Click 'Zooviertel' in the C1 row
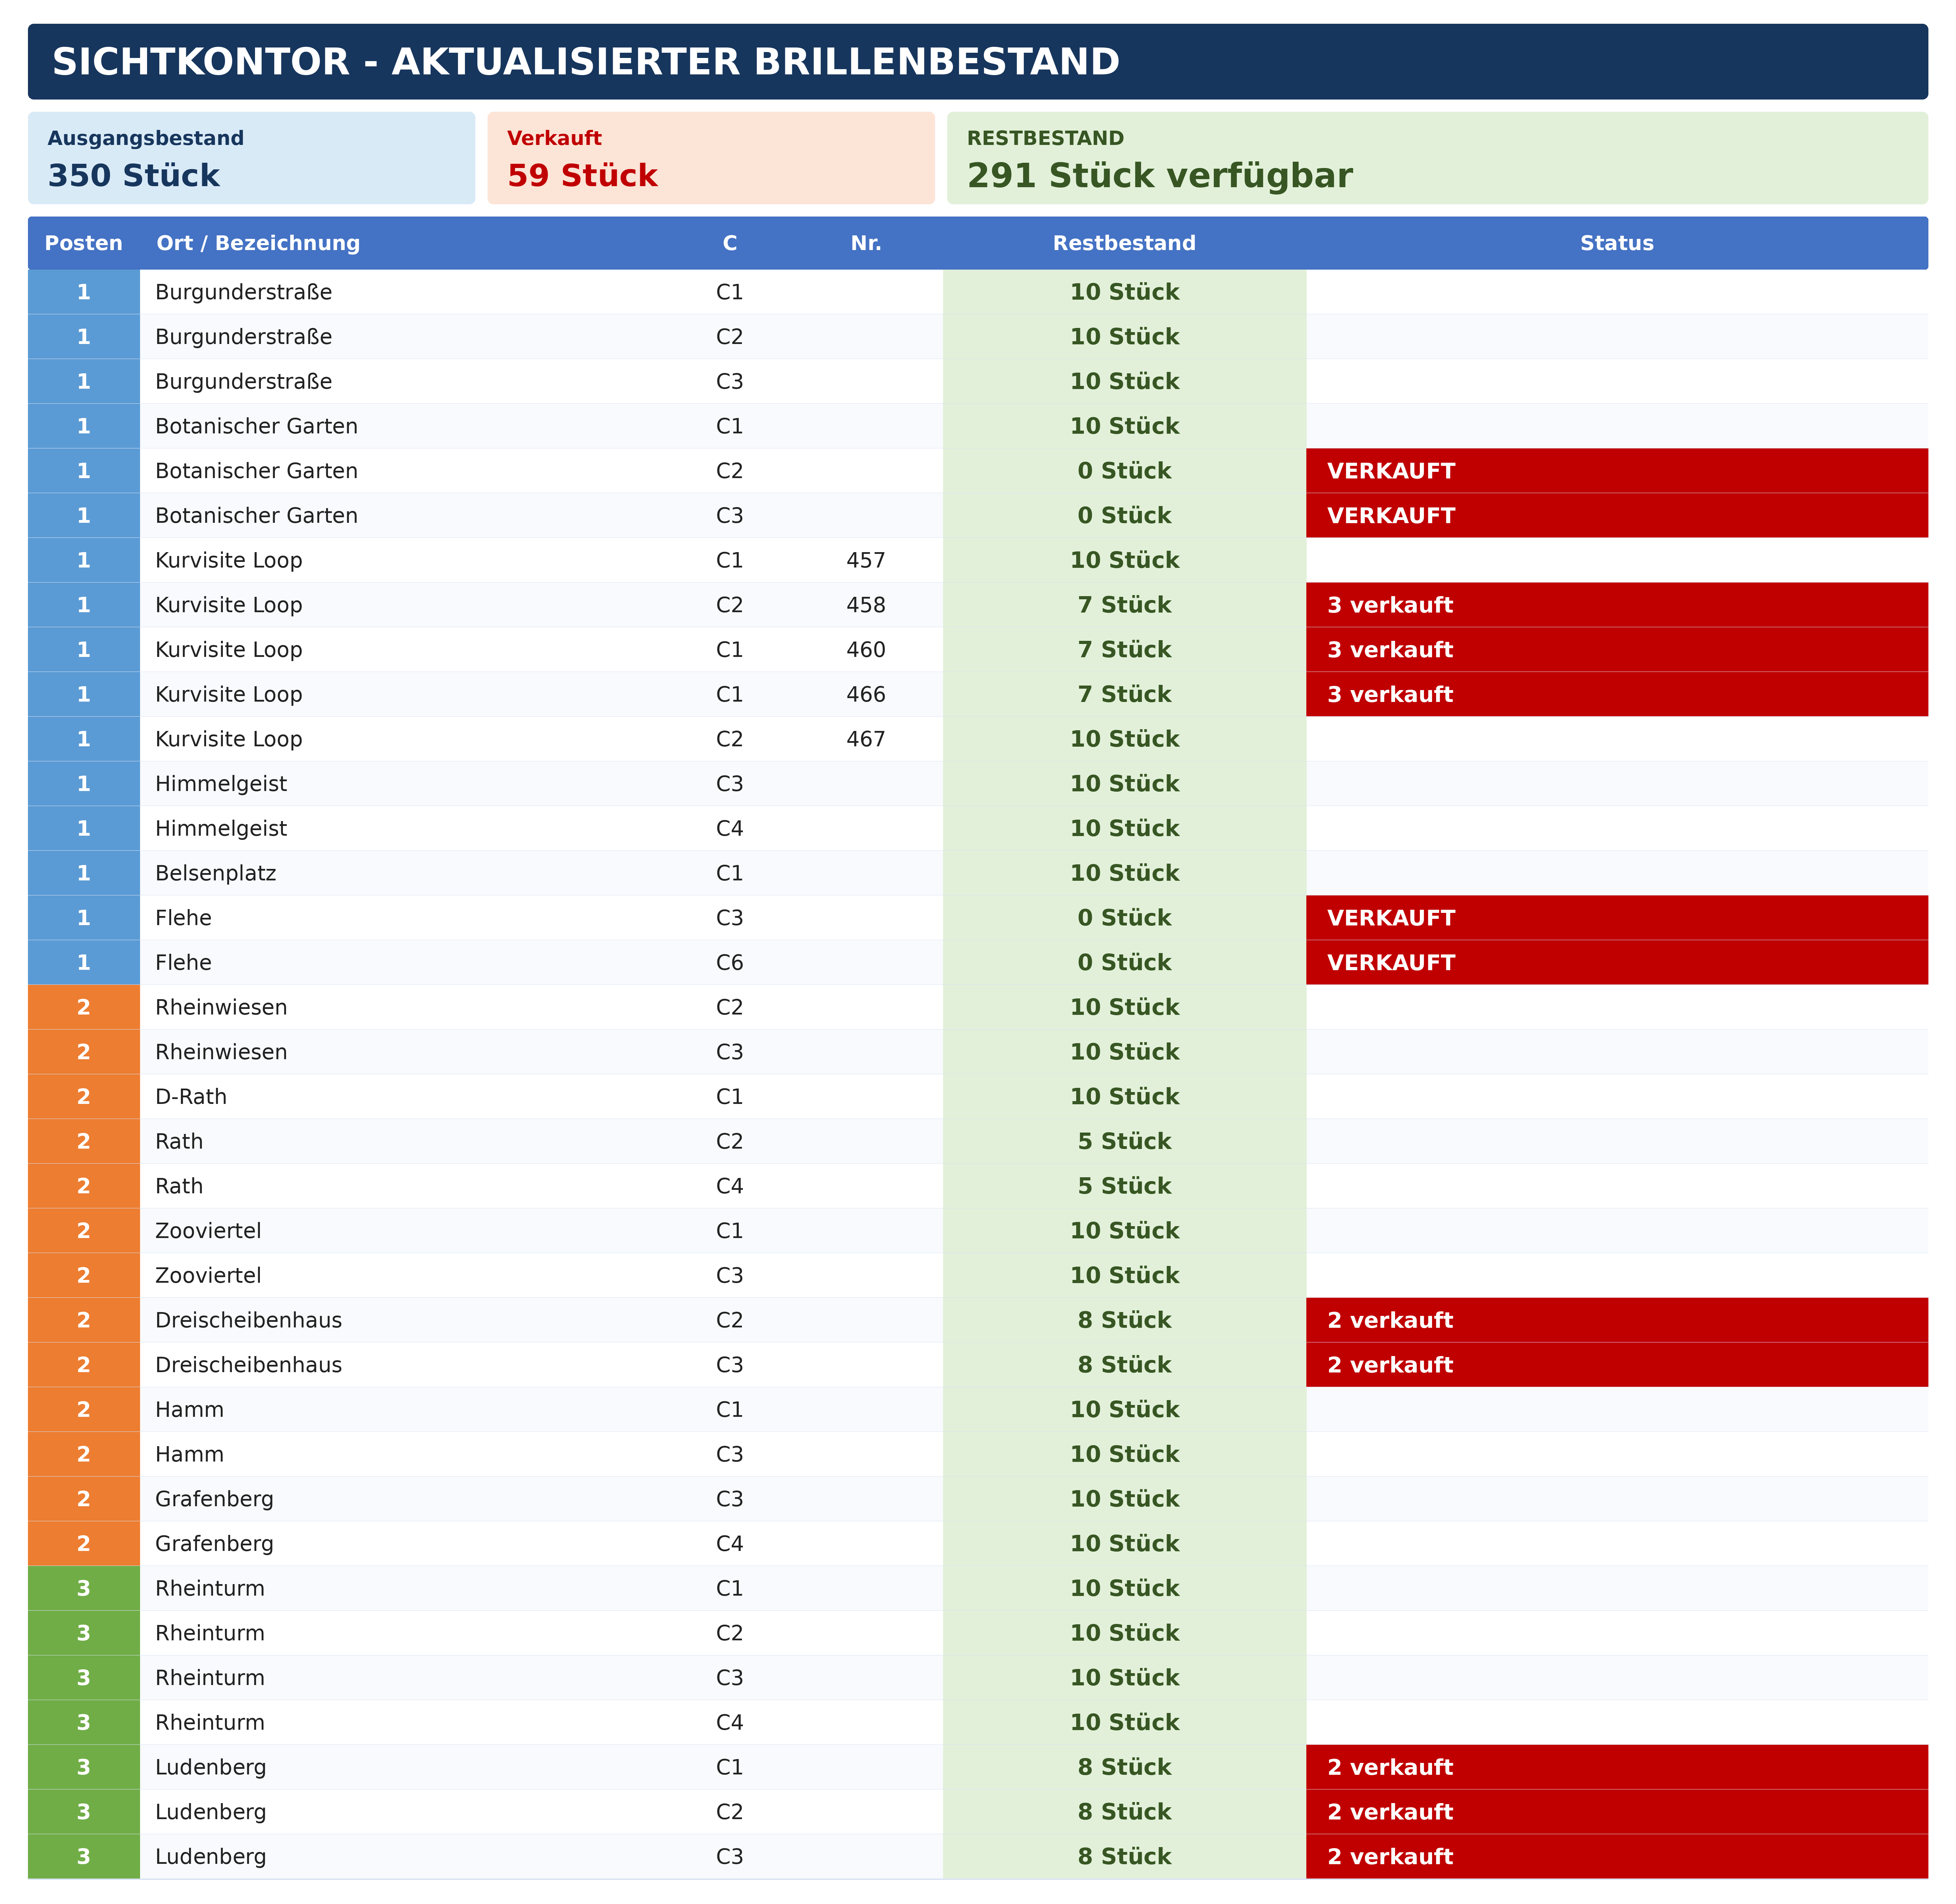The width and height of the screenshot is (1956, 1904). tap(208, 1231)
